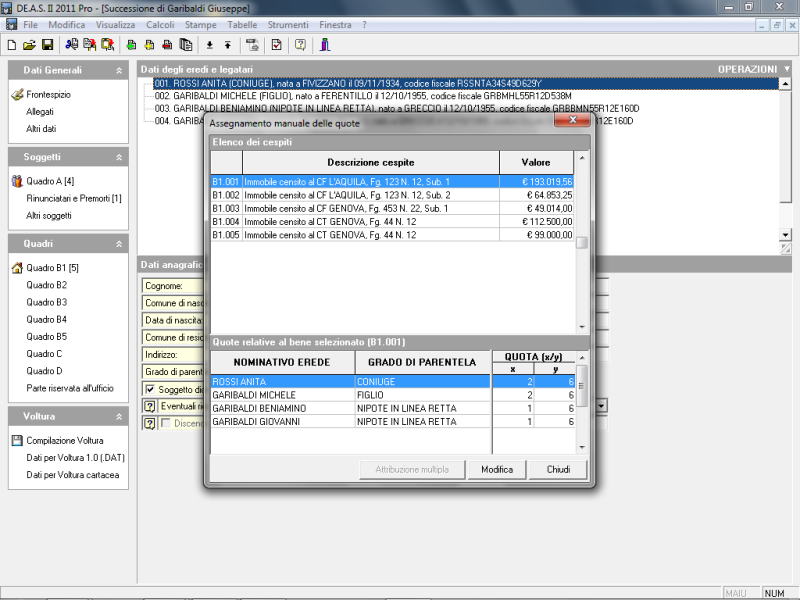
Task: Click the Chiudi button
Action: (x=558, y=469)
